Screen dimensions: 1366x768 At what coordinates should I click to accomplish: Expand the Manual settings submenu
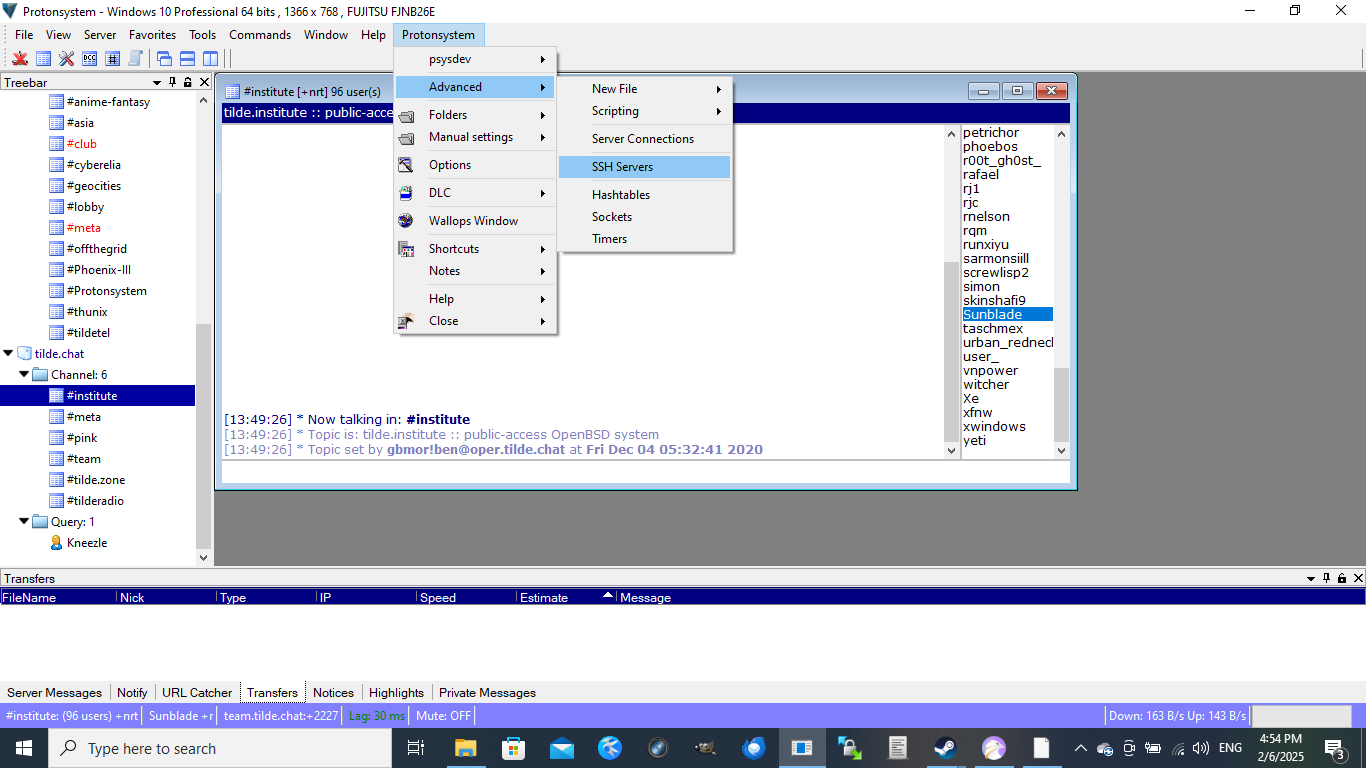click(475, 137)
